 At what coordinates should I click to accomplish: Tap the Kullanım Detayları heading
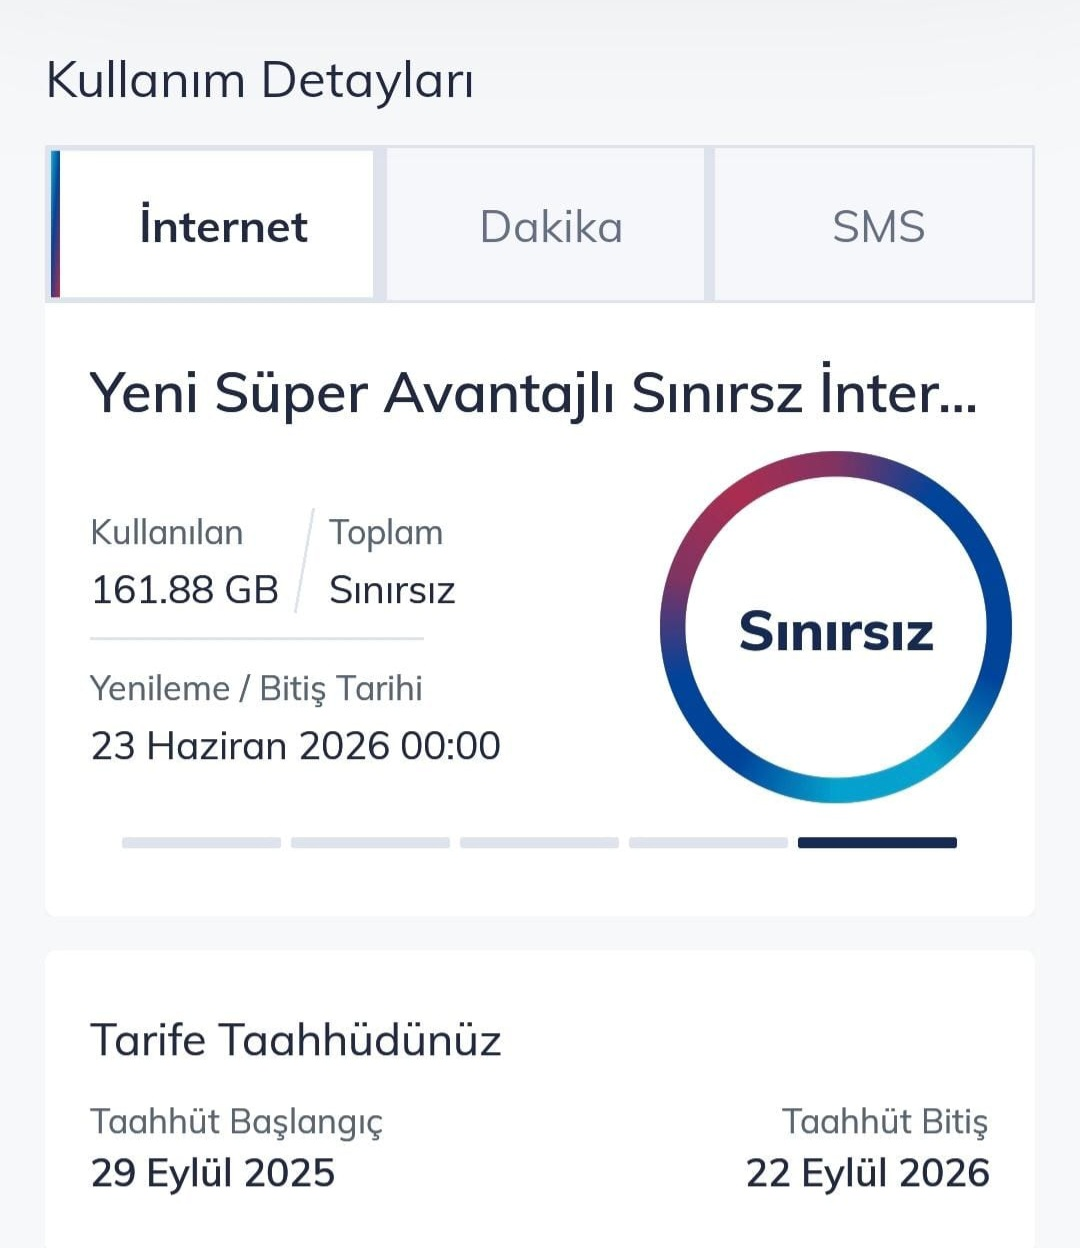pos(260,80)
